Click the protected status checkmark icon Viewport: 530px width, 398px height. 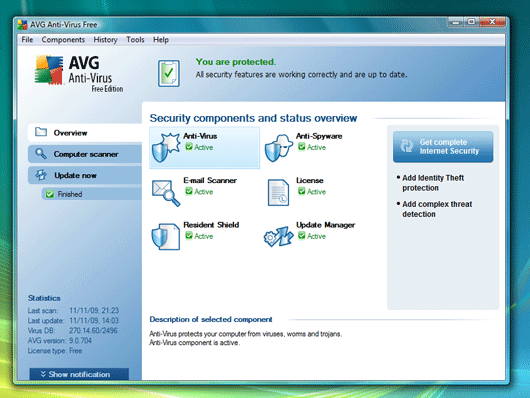point(169,73)
